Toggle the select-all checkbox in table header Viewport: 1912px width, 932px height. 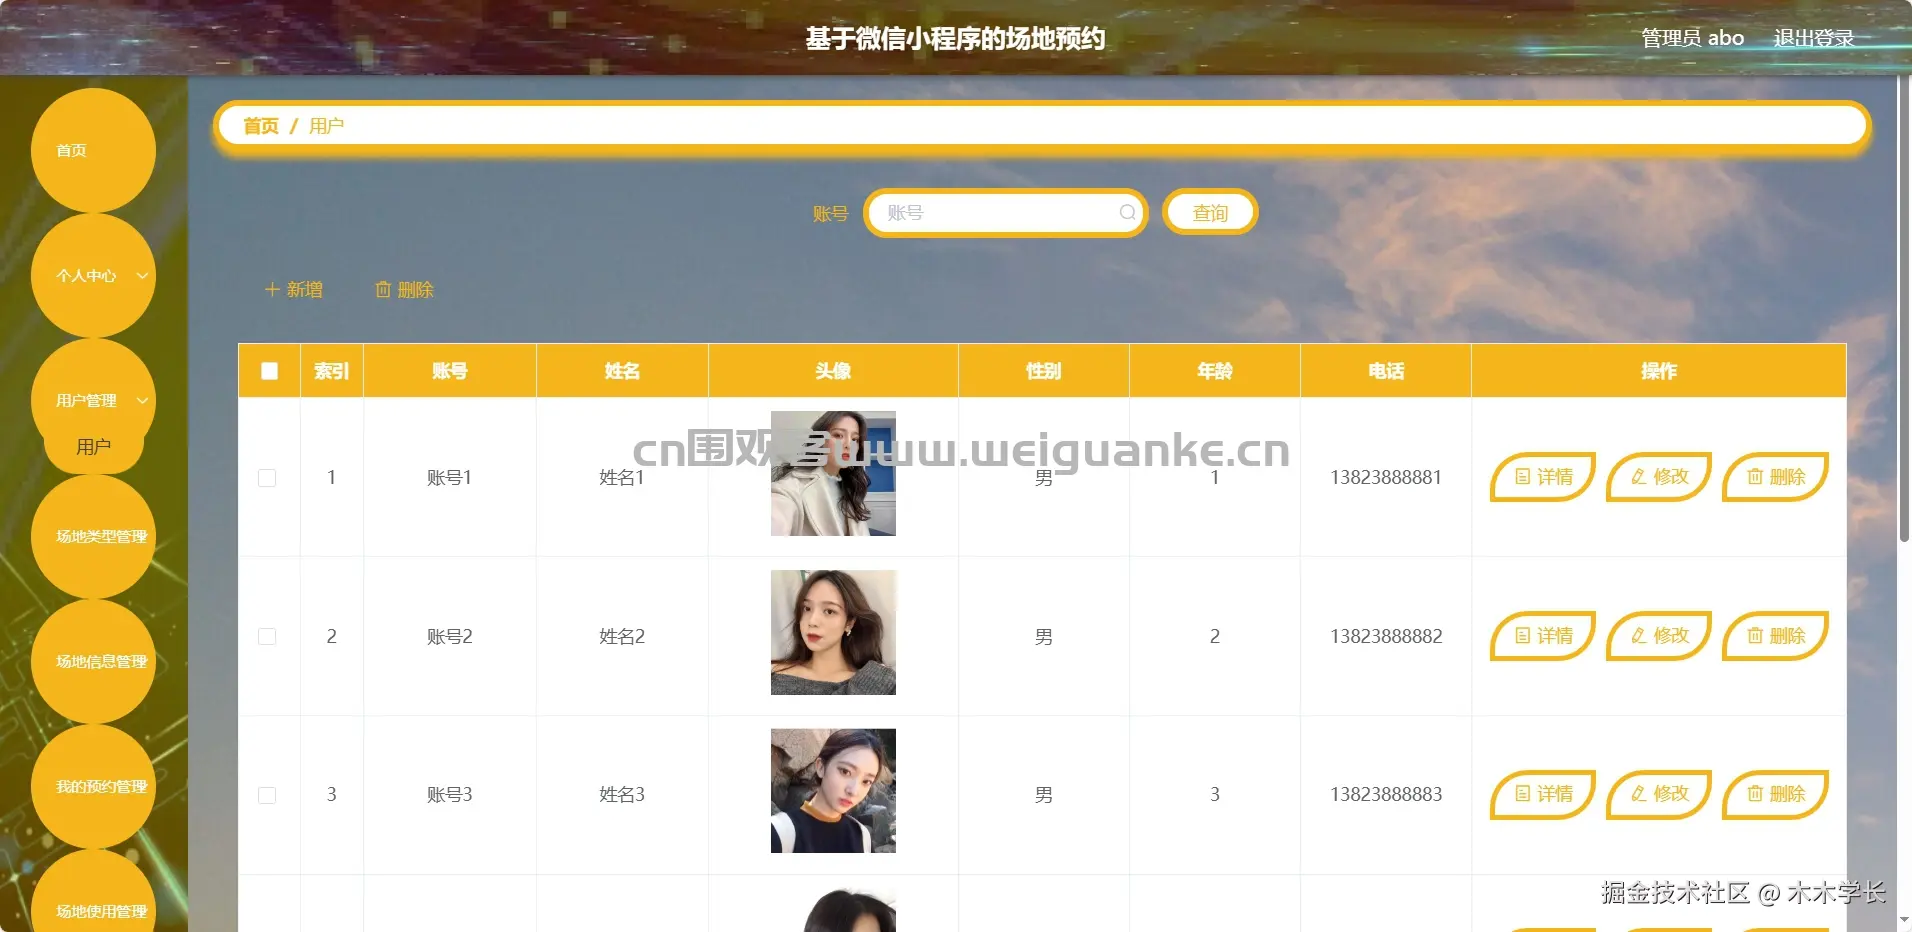coord(269,371)
